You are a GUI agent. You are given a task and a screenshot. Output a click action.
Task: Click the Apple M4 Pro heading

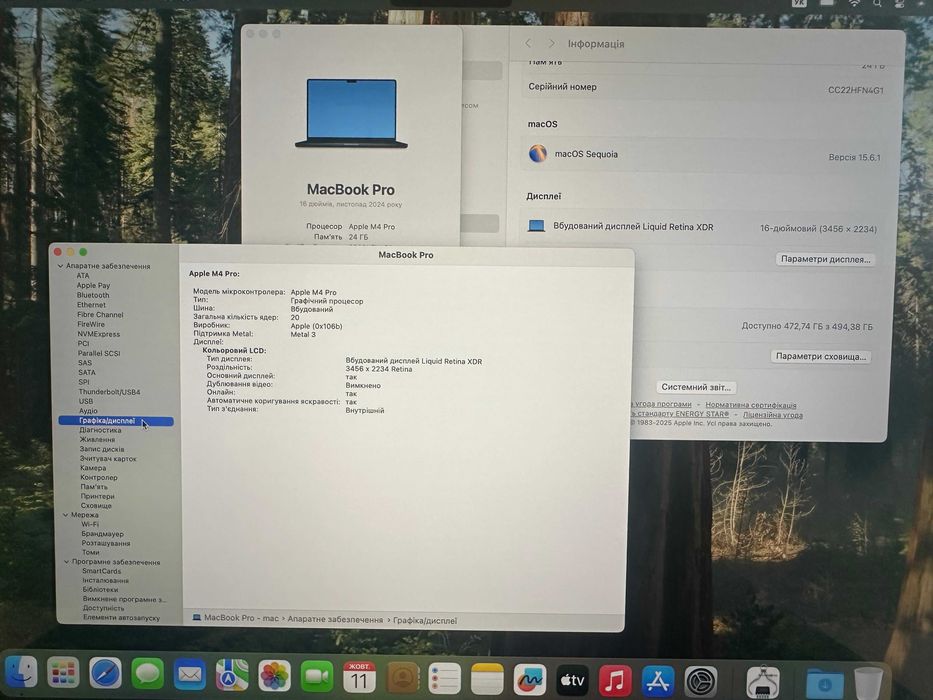point(214,274)
